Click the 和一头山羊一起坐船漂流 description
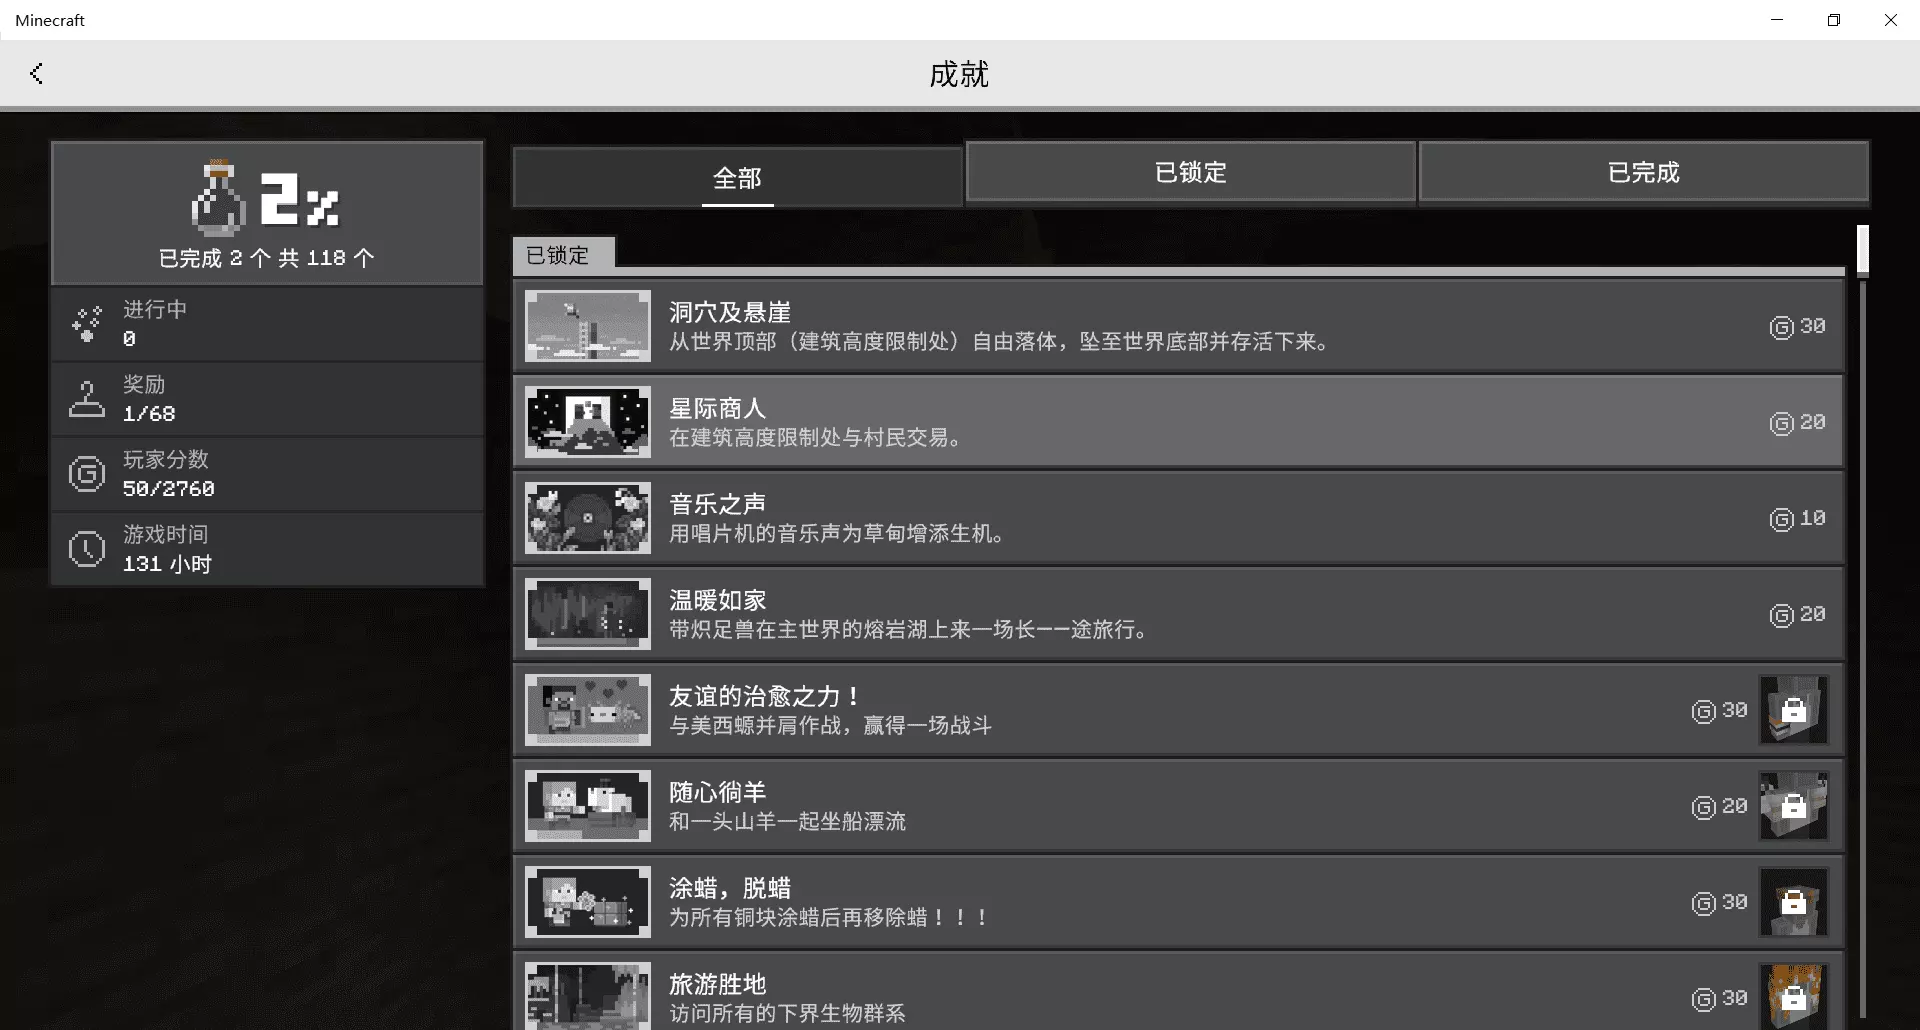Screen dimensions: 1920x1030 click(x=787, y=821)
